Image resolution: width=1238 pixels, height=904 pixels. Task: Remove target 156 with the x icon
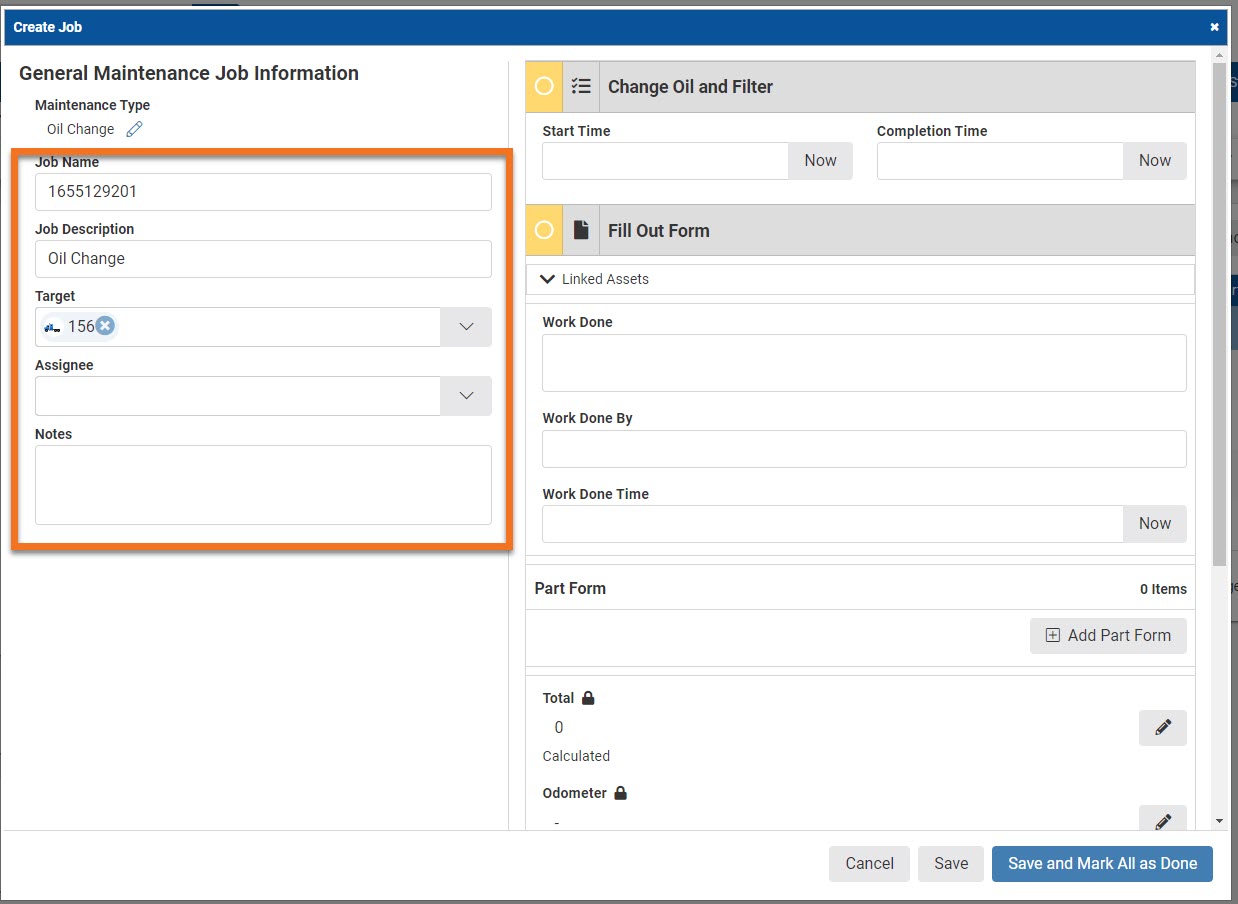[105, 326]
